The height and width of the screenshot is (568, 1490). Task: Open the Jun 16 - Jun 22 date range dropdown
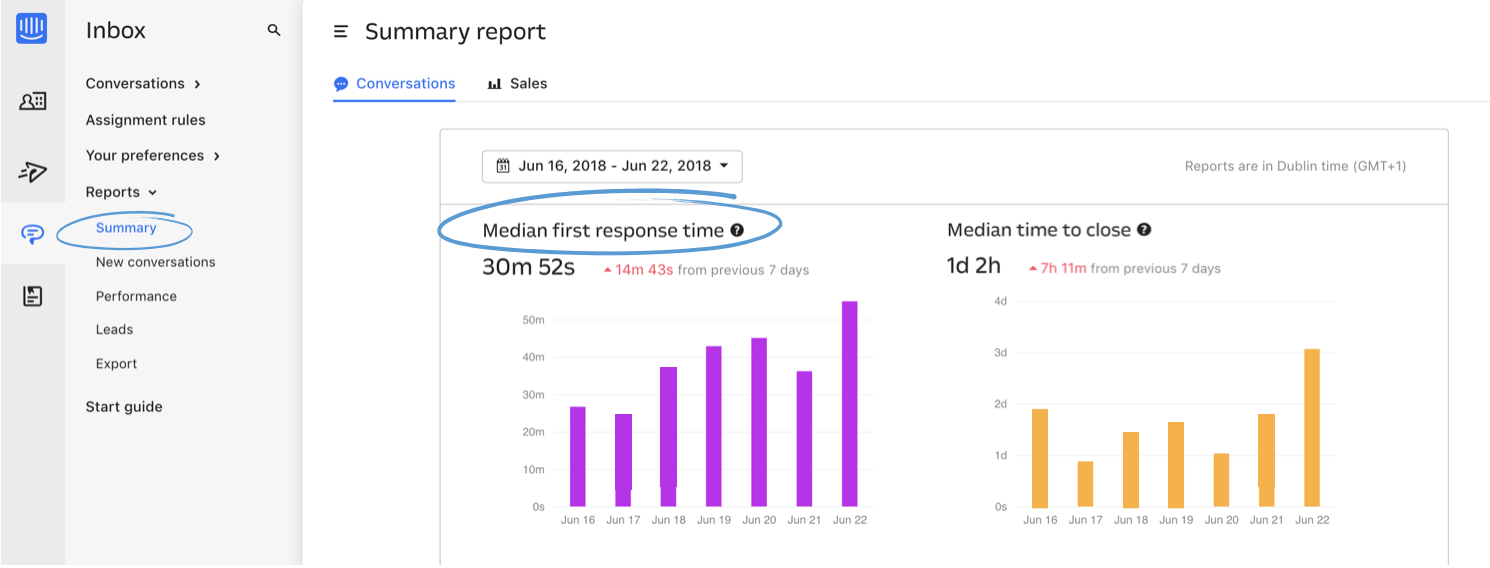[x=612, y=166]
